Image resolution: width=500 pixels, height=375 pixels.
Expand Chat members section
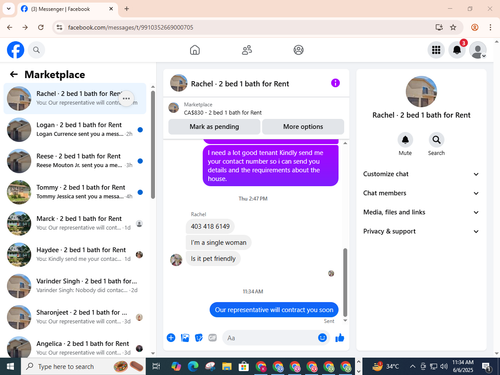click(x=421, y=193)
